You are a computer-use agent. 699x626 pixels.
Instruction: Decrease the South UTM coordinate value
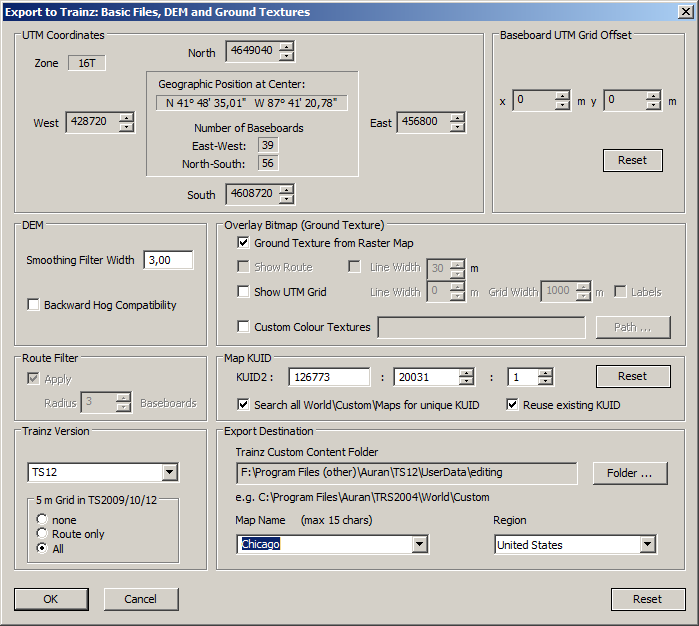tap(287, 199)
